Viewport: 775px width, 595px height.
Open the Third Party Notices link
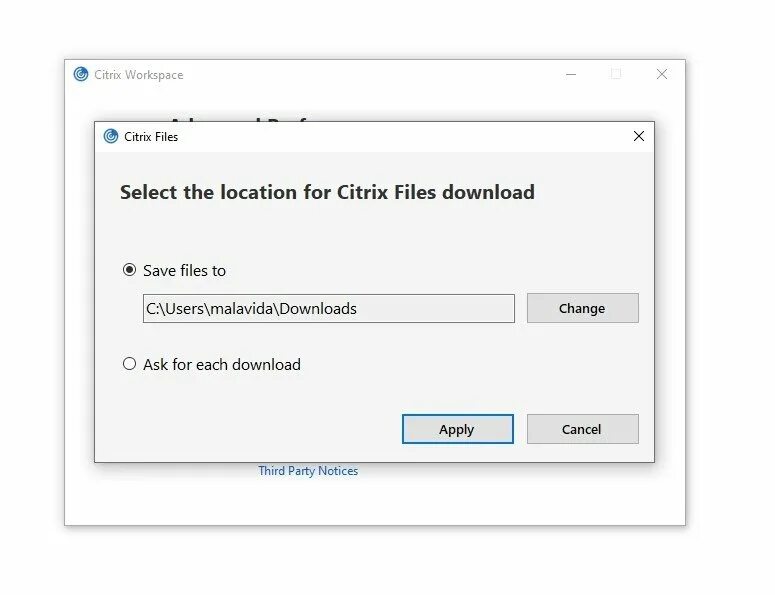(308, 471)
